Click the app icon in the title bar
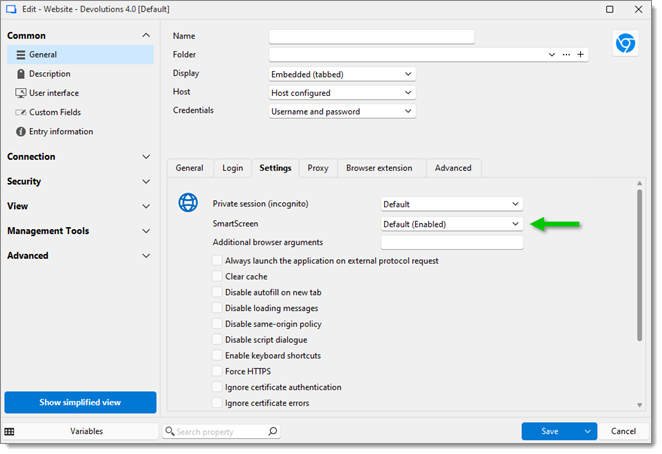 pyautogui.click(x=11, y=9)
